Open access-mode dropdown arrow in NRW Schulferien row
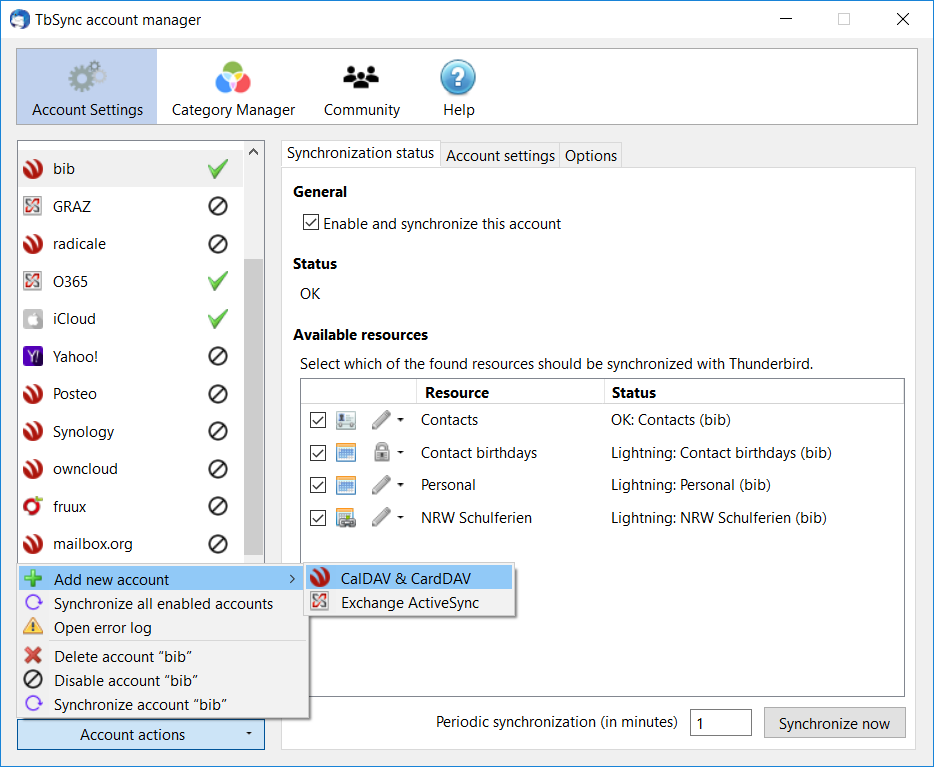934x767 pixels. tap(401, 517)
